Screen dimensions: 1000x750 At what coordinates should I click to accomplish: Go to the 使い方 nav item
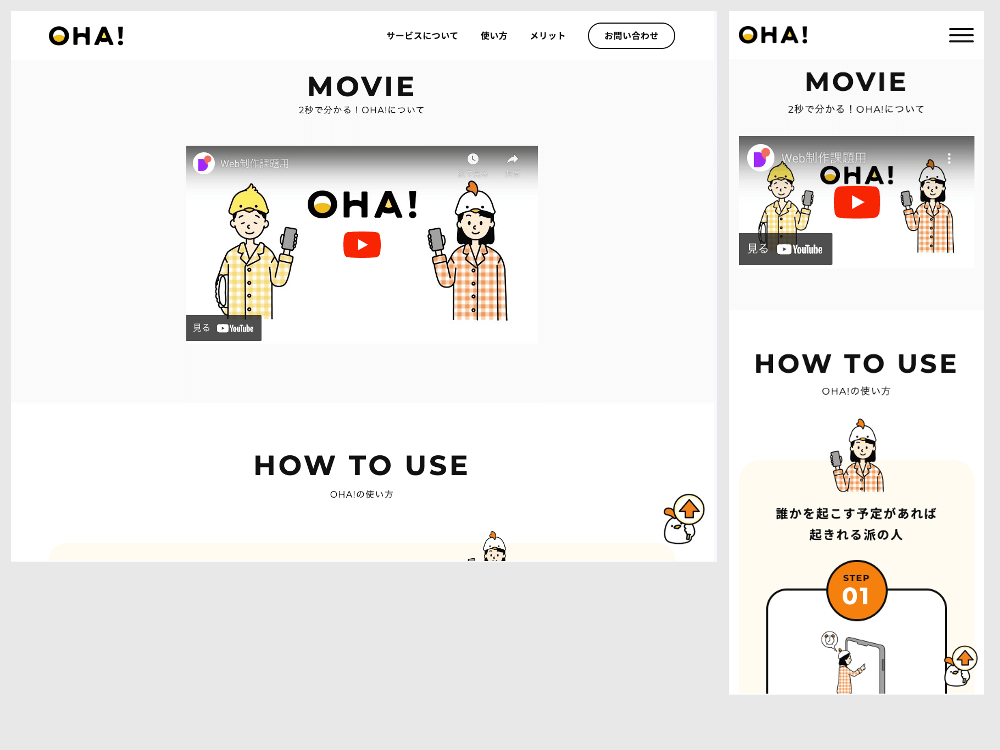tap(494, 36)
